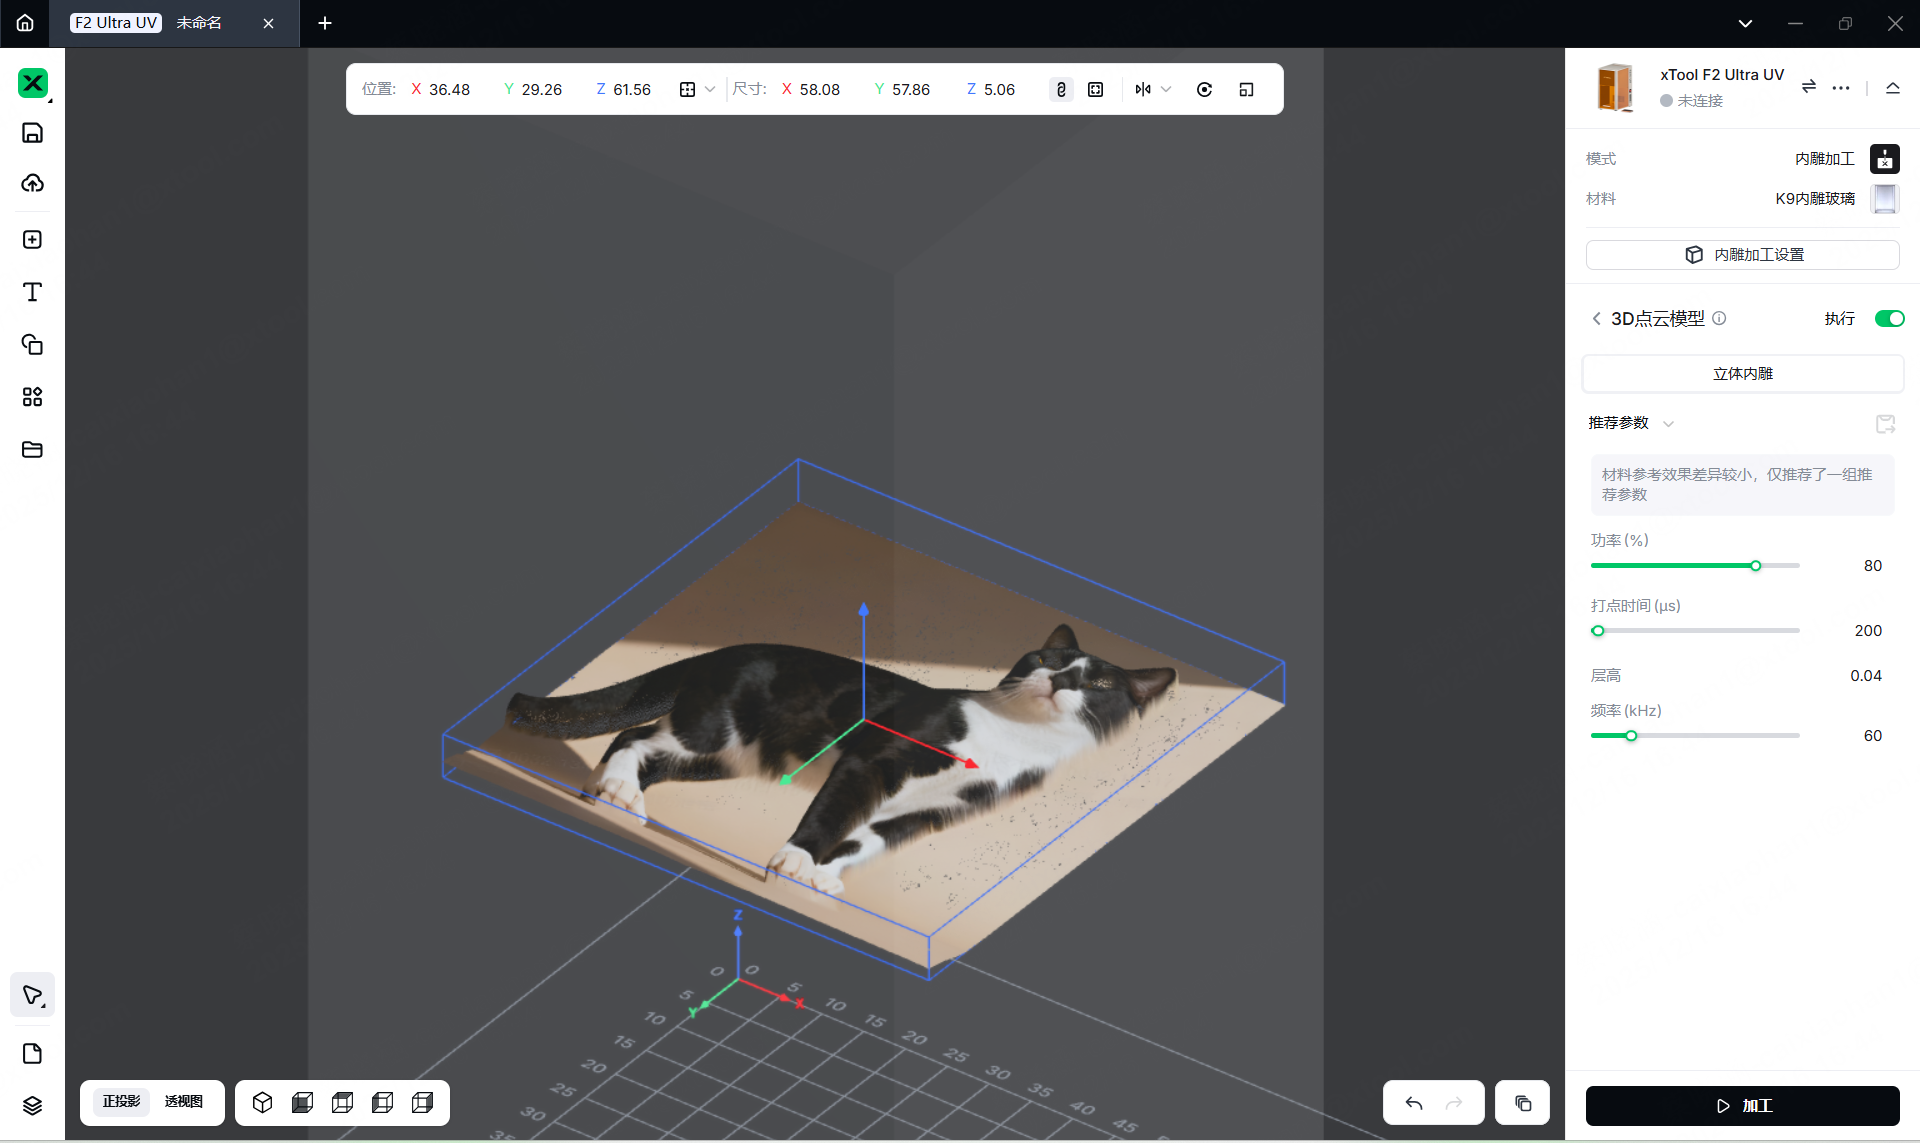Open the position anchor dropdown arrow

tap(710, 89)
